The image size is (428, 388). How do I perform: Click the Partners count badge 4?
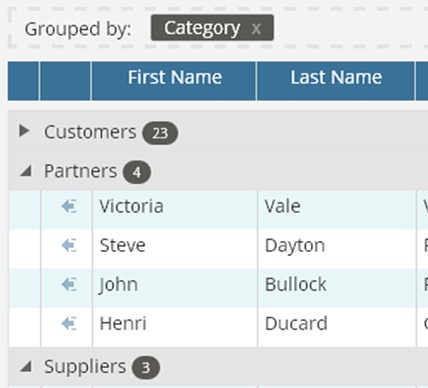click(137, 172)
